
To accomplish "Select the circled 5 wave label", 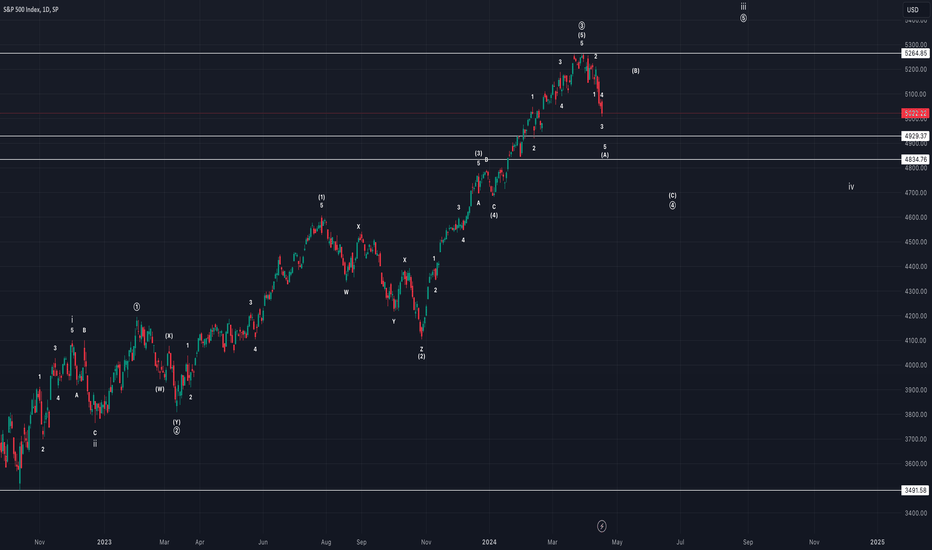I will tap(743, 18).
